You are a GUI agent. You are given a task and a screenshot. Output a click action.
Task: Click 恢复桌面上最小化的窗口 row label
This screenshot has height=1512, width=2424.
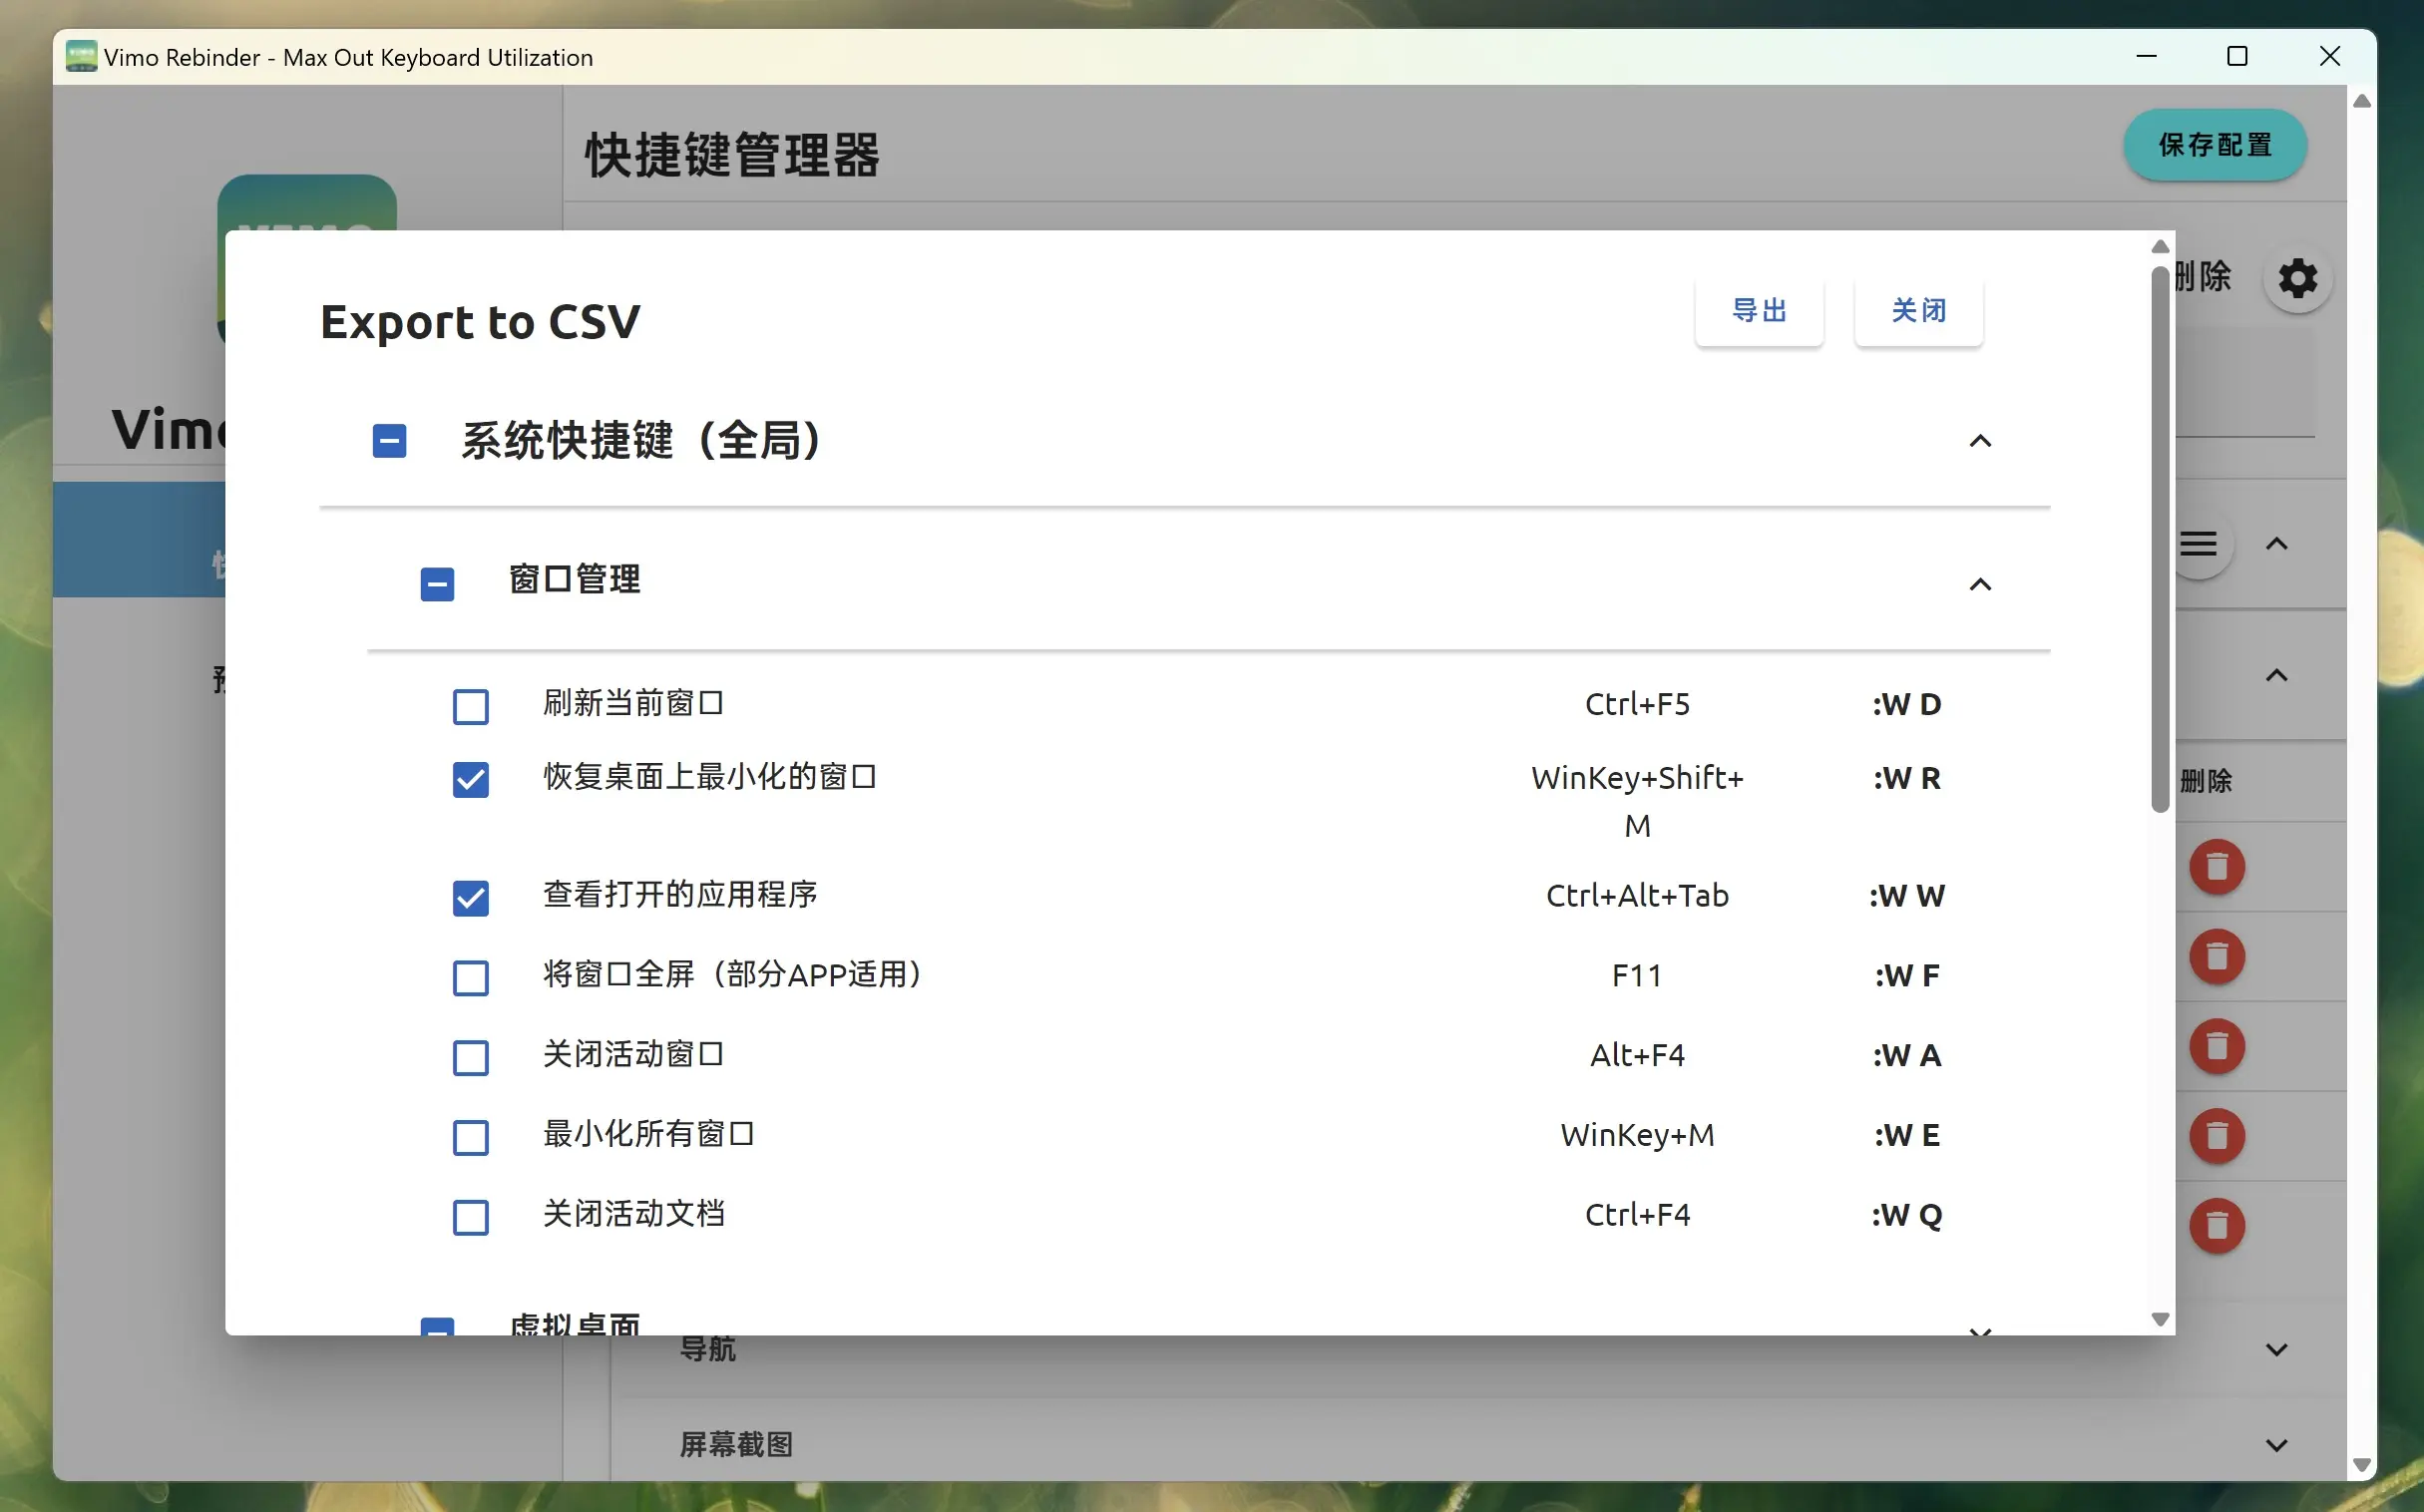[709, 777]
